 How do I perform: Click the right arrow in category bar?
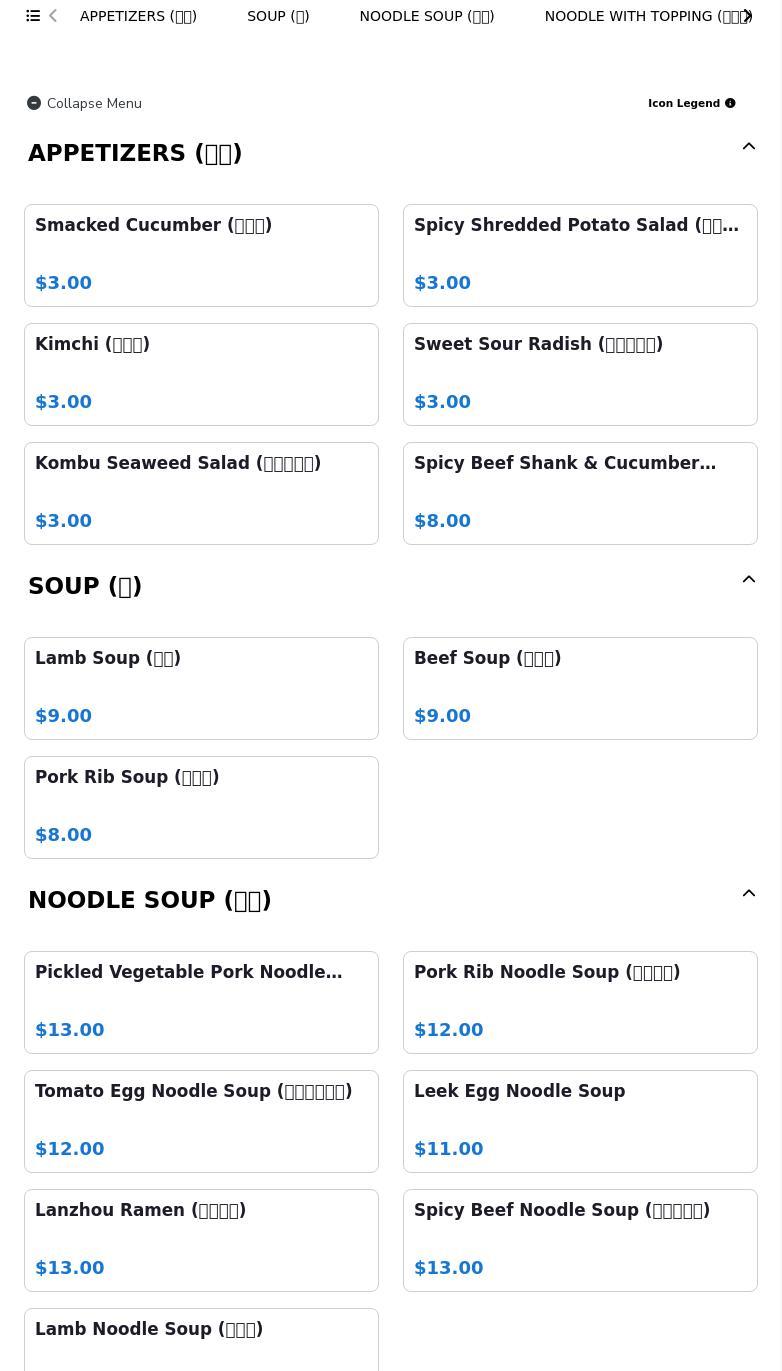click(x=748, y=16)
